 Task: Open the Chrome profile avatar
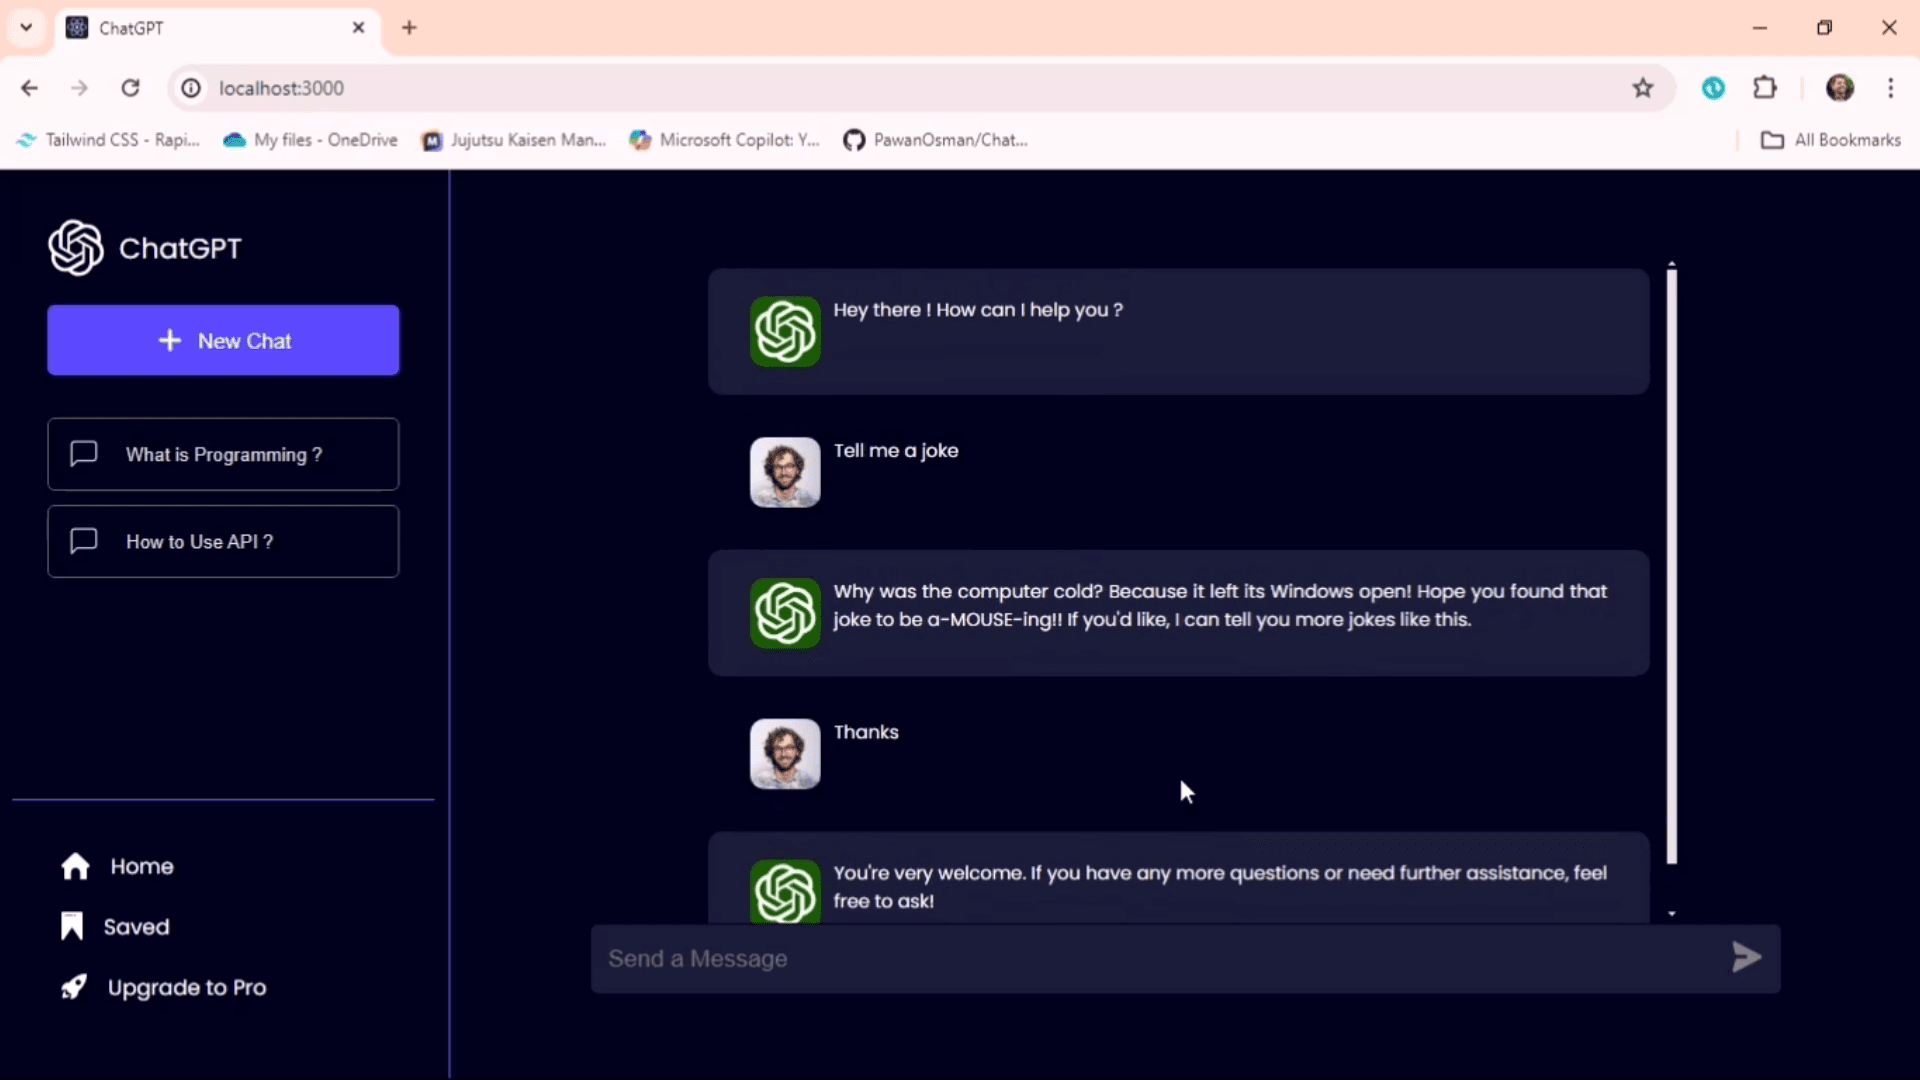(1840, 88)
